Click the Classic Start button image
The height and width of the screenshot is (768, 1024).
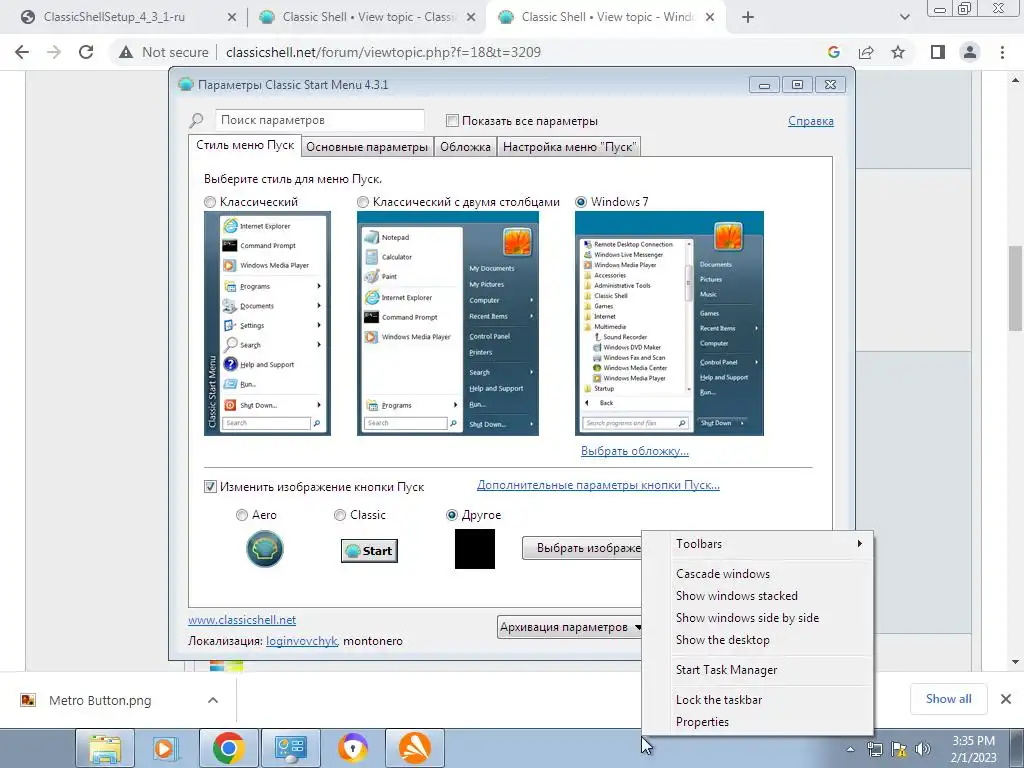369,551
